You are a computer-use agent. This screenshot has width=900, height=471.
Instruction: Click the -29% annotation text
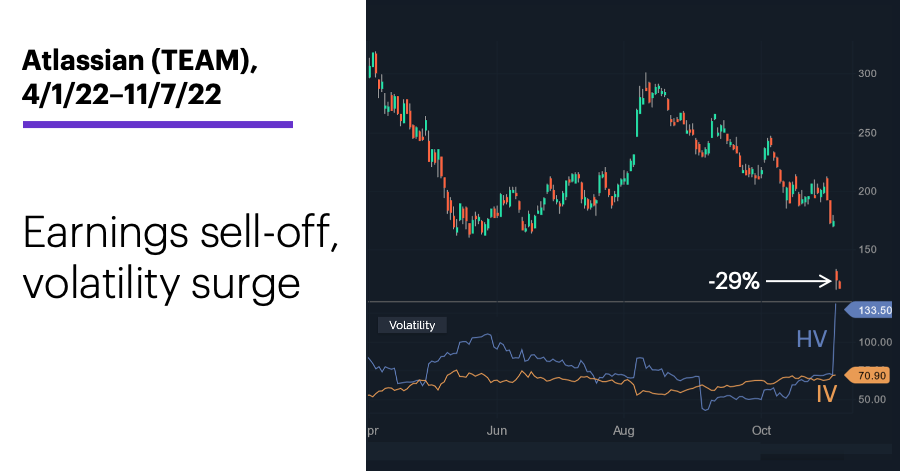tap(734, 281)
